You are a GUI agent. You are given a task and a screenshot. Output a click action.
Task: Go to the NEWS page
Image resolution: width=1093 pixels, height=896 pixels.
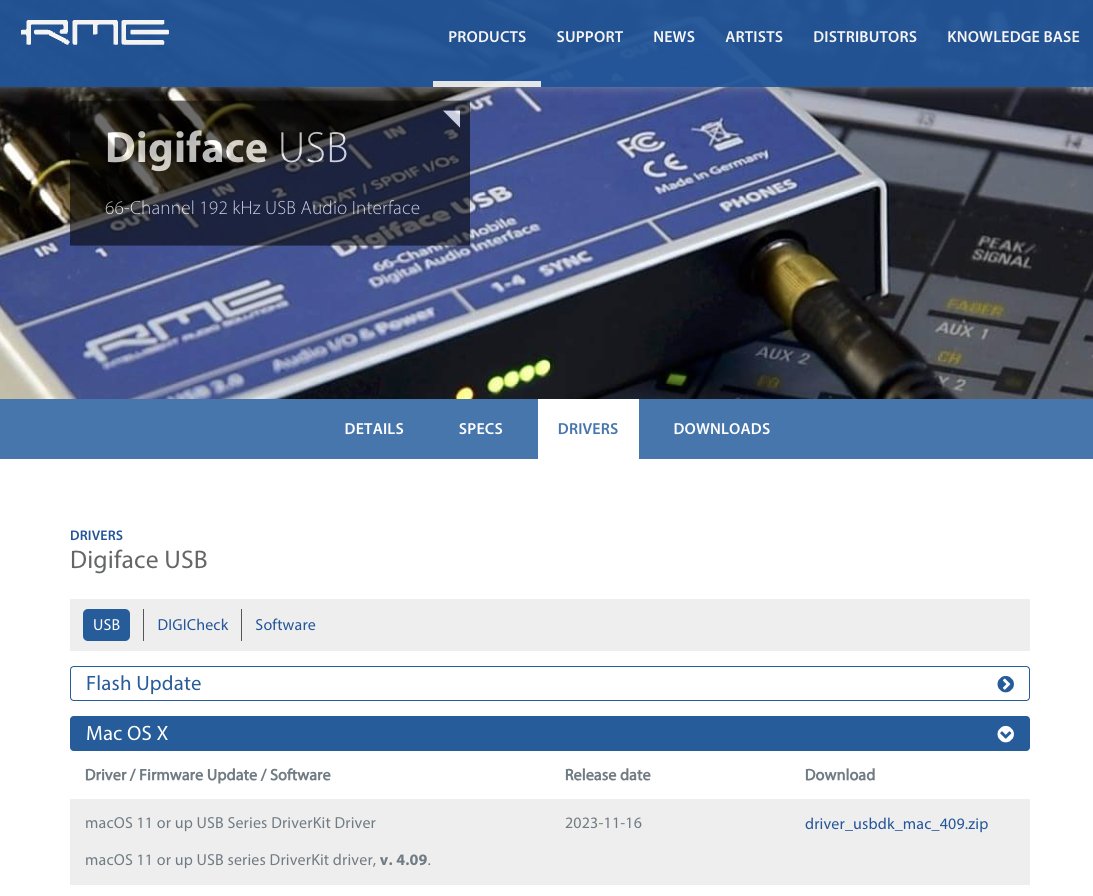click(x=673, y=37)
